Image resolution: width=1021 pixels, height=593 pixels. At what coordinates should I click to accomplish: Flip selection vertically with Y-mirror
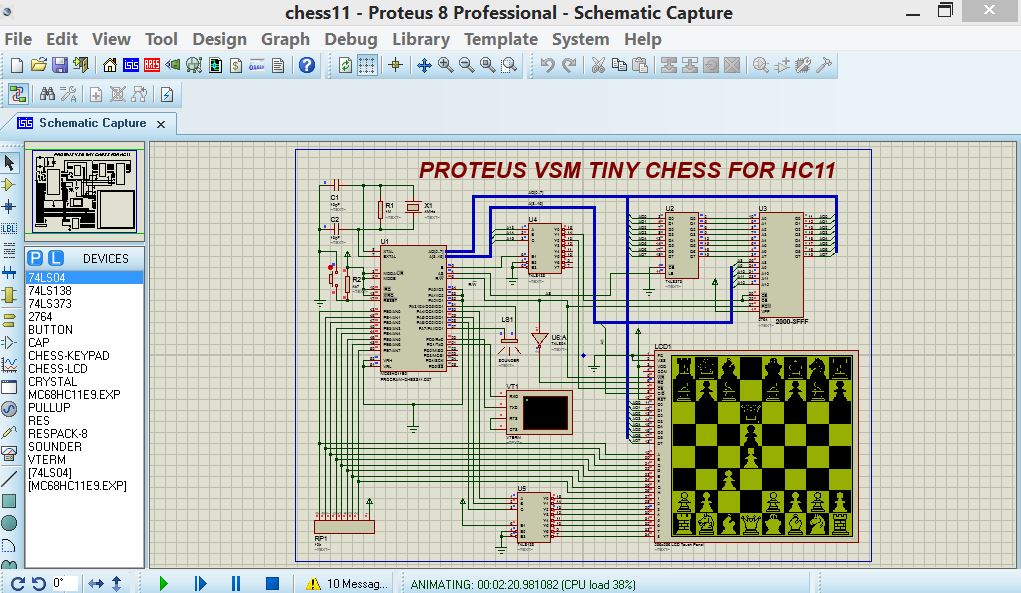(x=117, y=583)
